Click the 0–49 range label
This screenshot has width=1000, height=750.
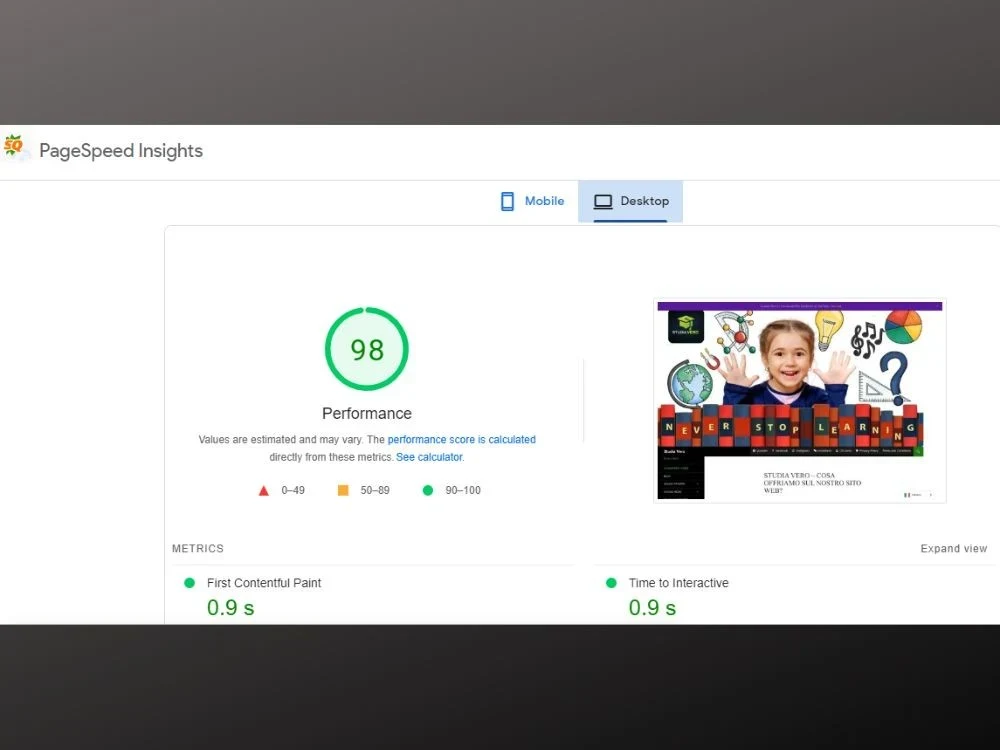[293, 490]
